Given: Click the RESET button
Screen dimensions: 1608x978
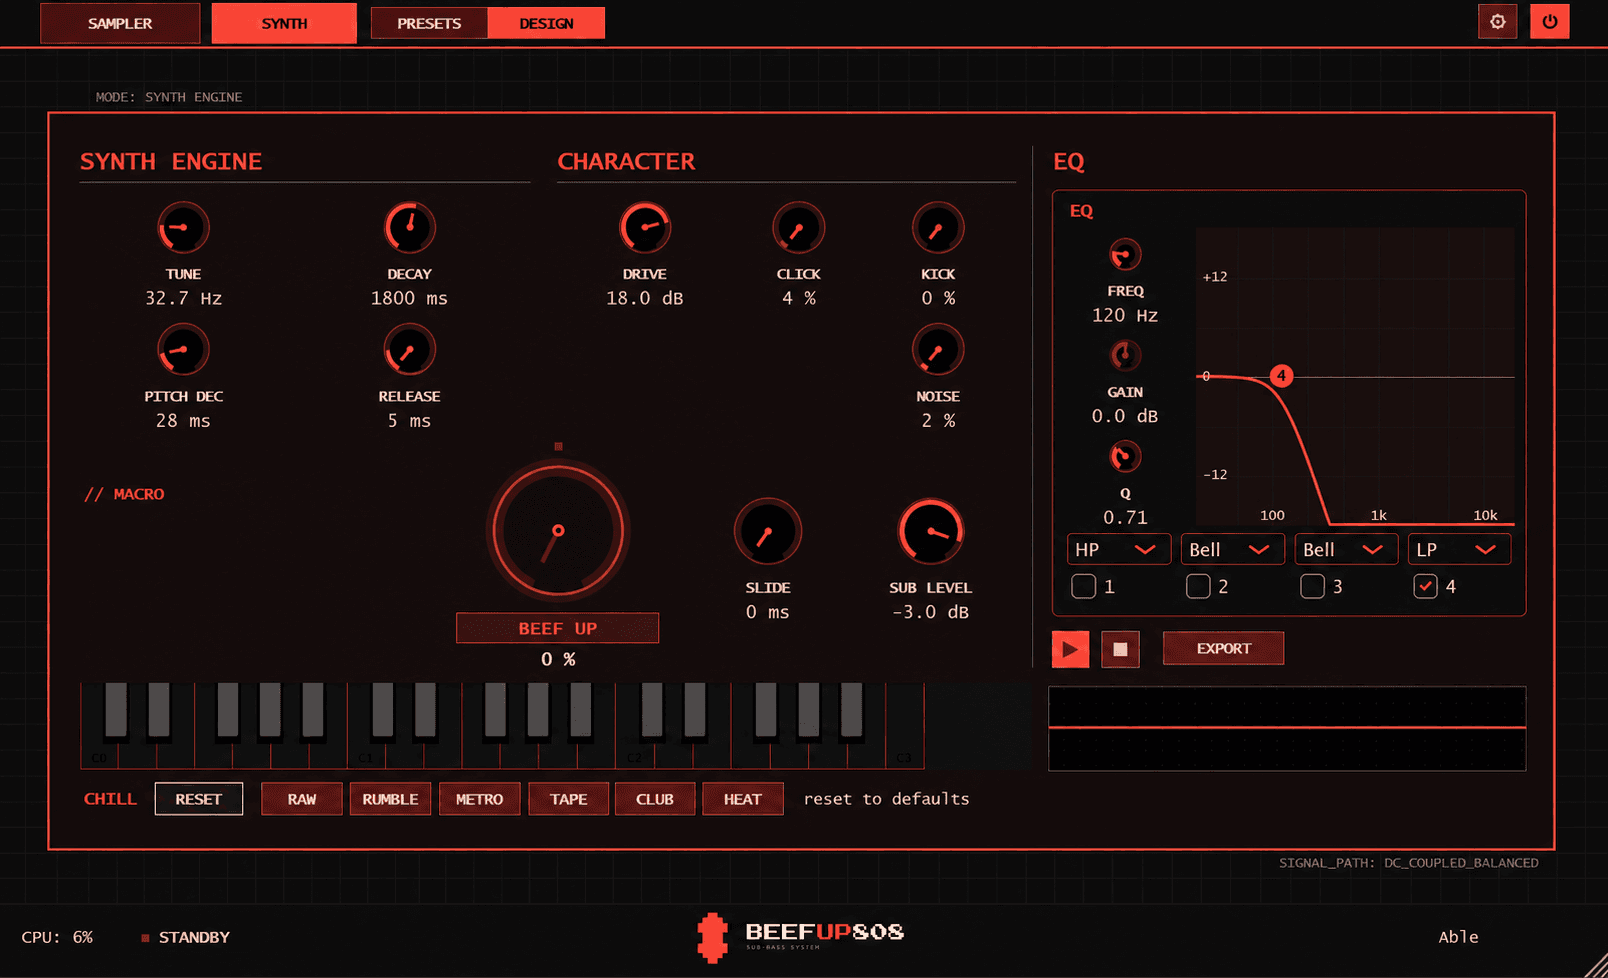Looking at the screenshot, I should 198,799.
